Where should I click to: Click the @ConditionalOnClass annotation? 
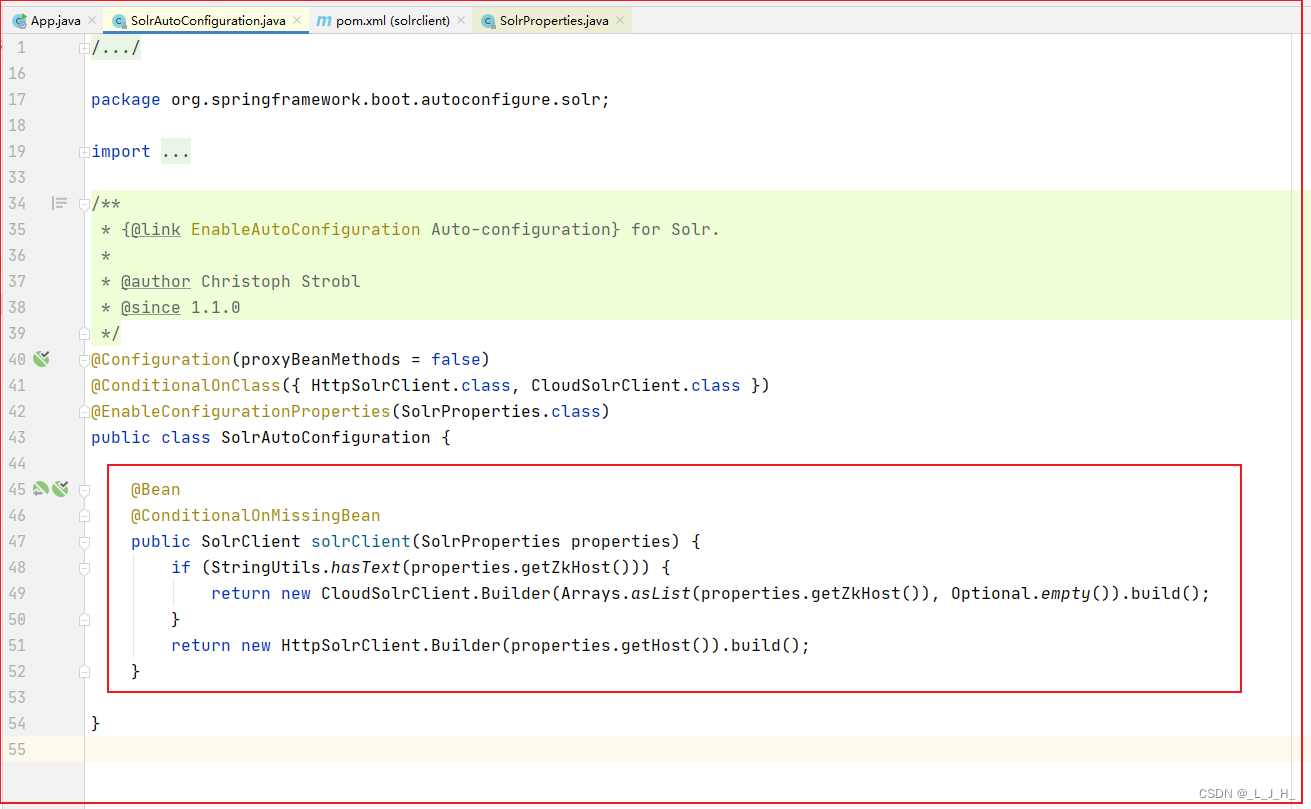coord(186,385)
